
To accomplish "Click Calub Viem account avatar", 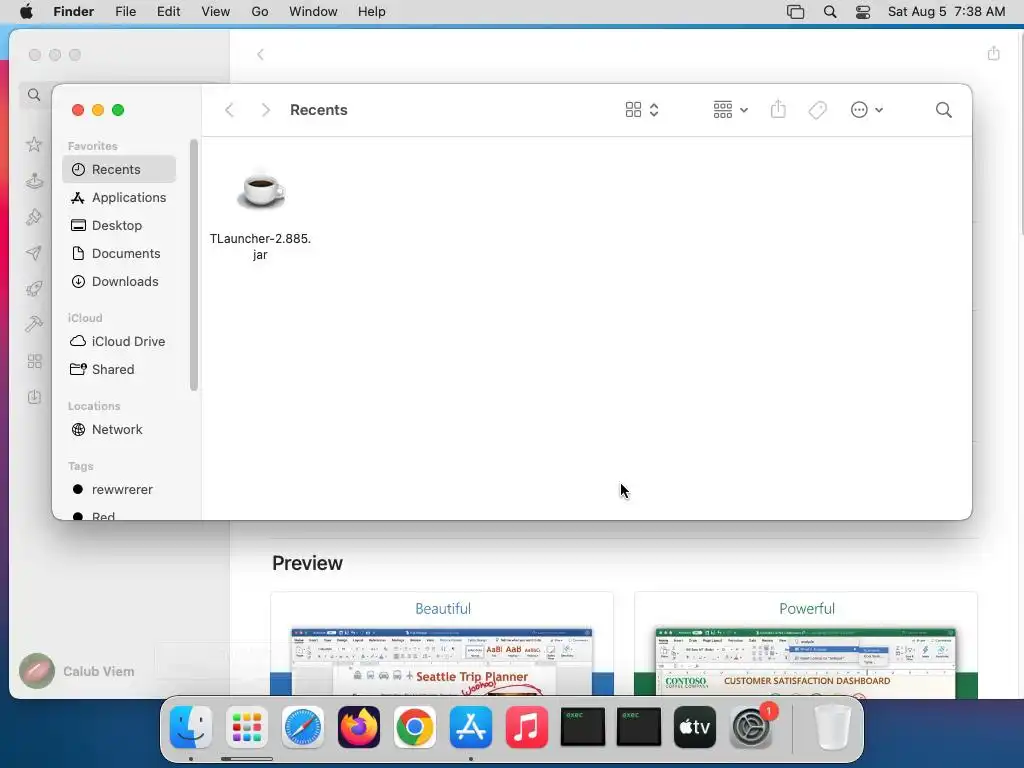I will click(37, 671).
